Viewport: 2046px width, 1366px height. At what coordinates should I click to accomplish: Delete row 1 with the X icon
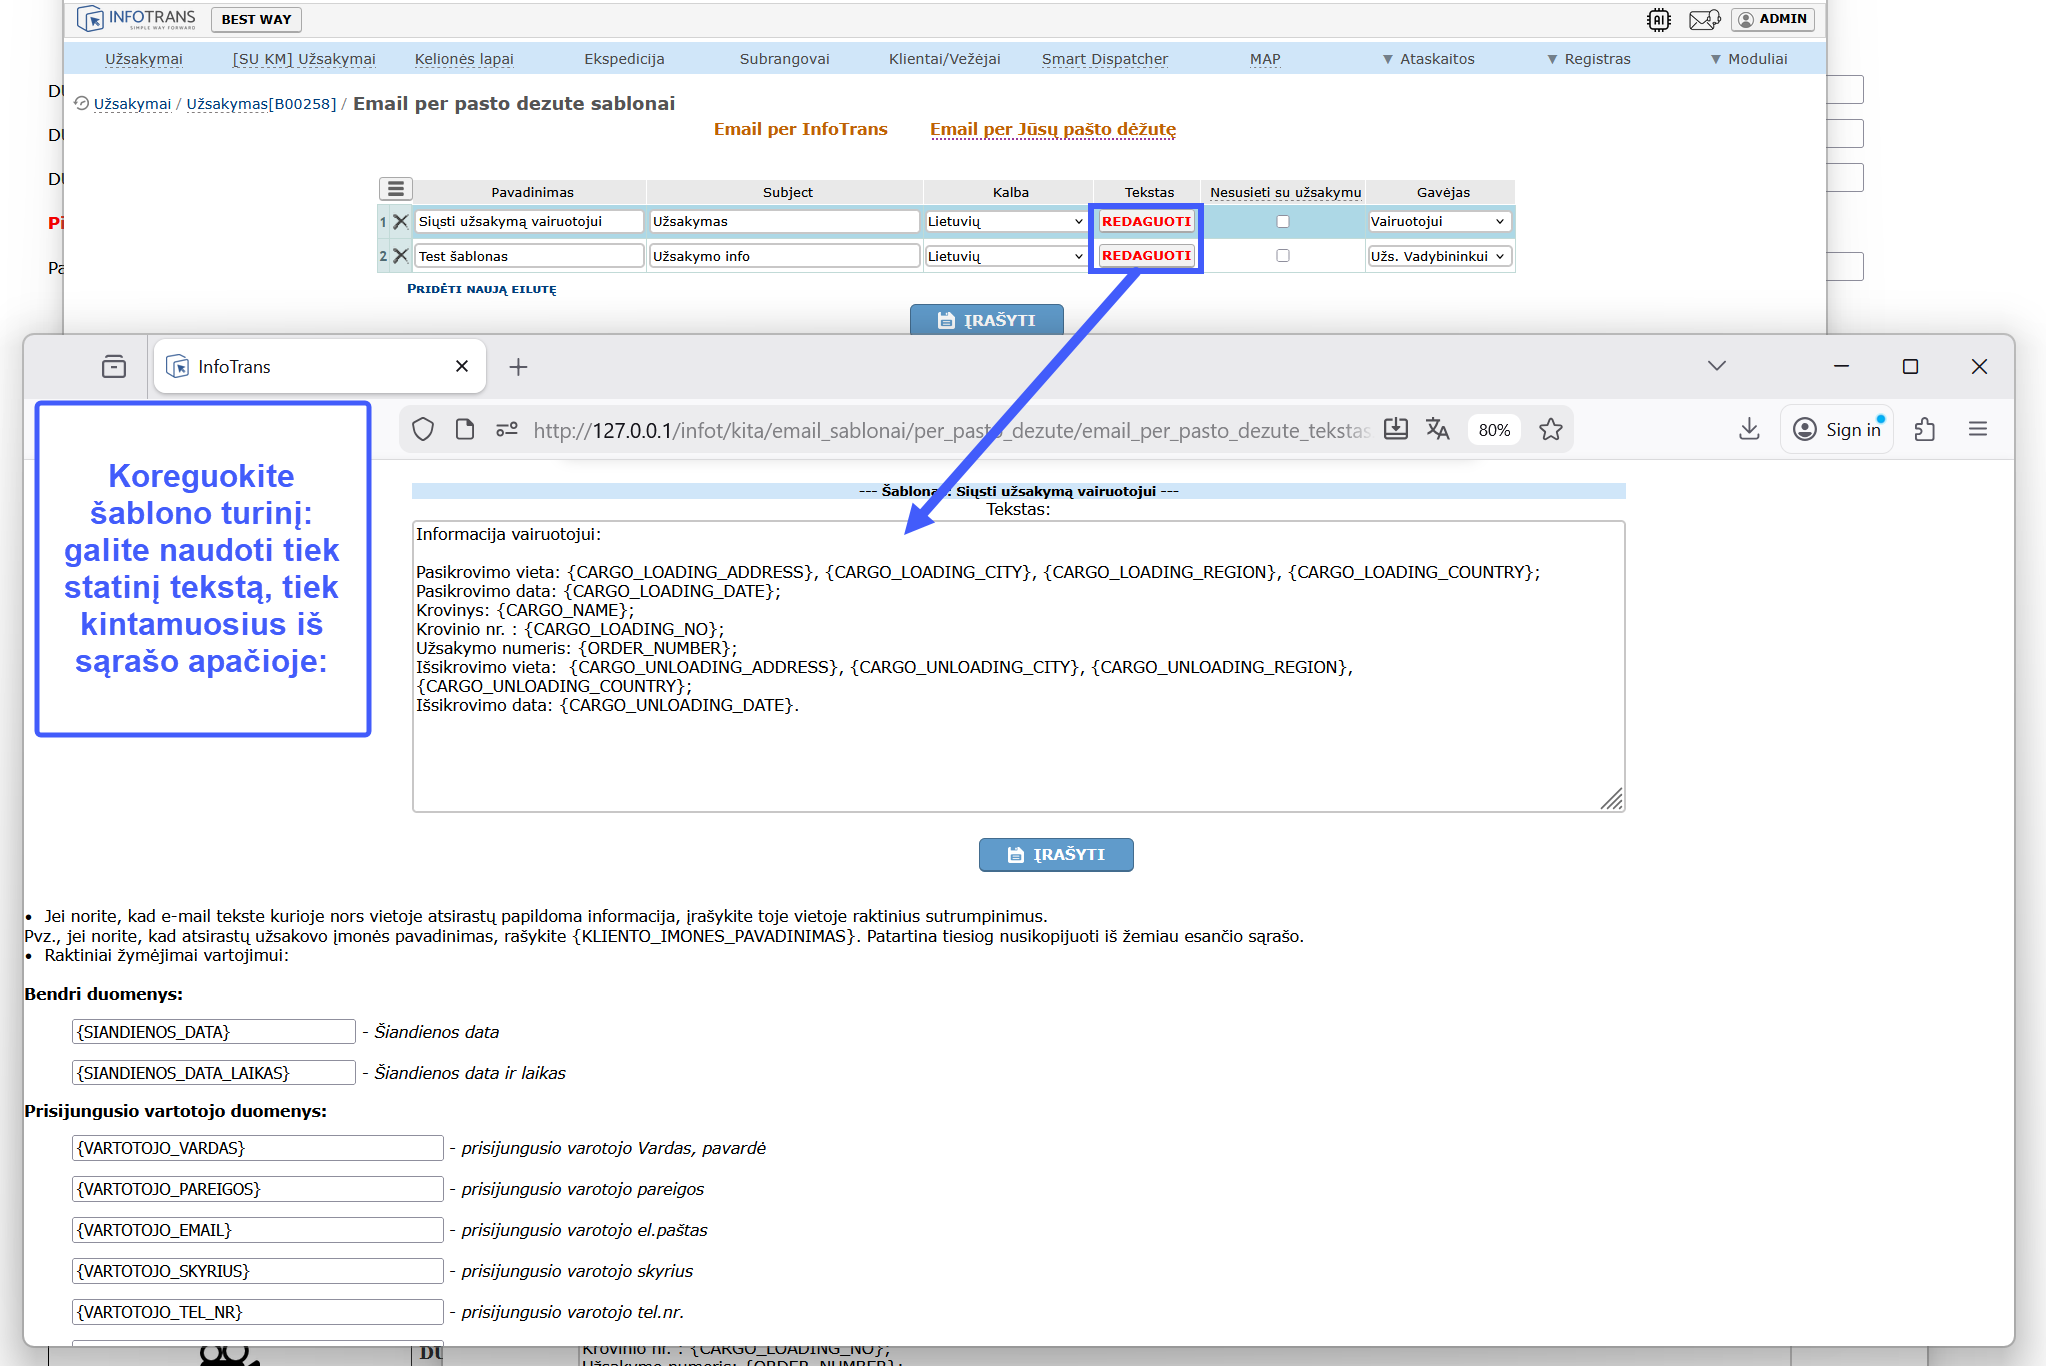401,221
